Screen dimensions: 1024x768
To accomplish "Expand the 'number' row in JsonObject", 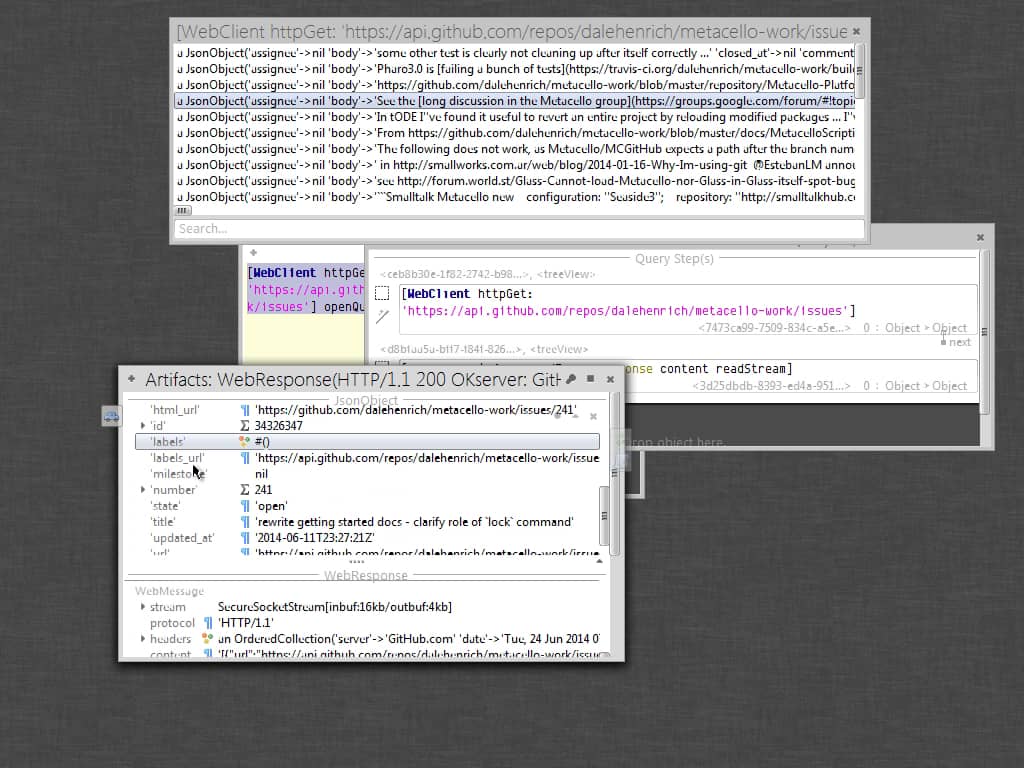I will tap(143, 490).
